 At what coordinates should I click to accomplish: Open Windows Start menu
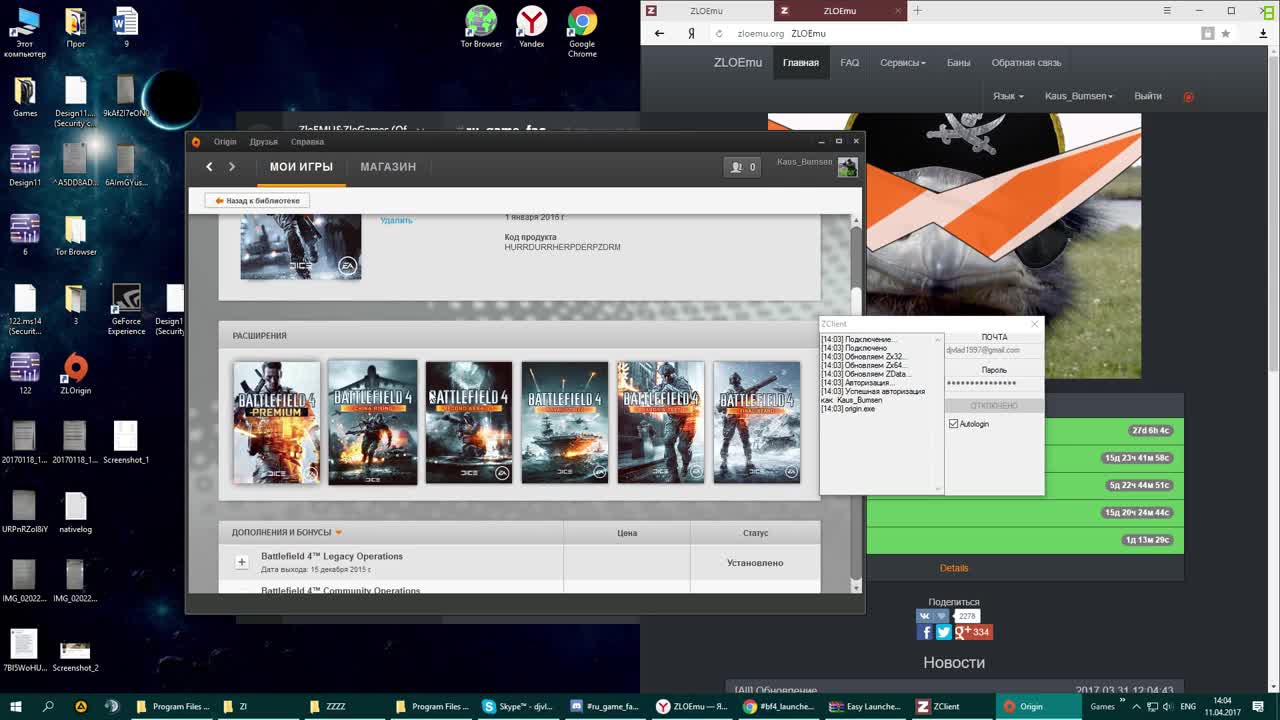(x=16, y=706)
